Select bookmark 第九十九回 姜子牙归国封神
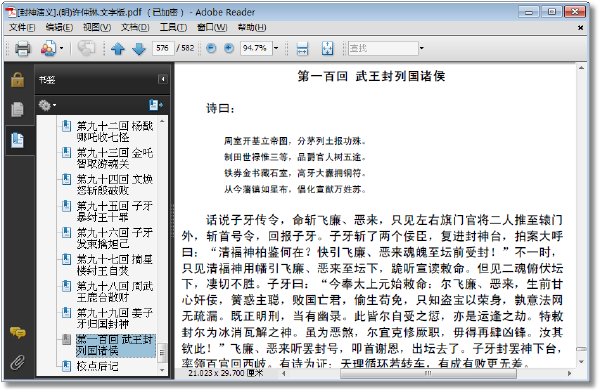The width and height of the screenshot is (600, 392). (x=114, y=318)
